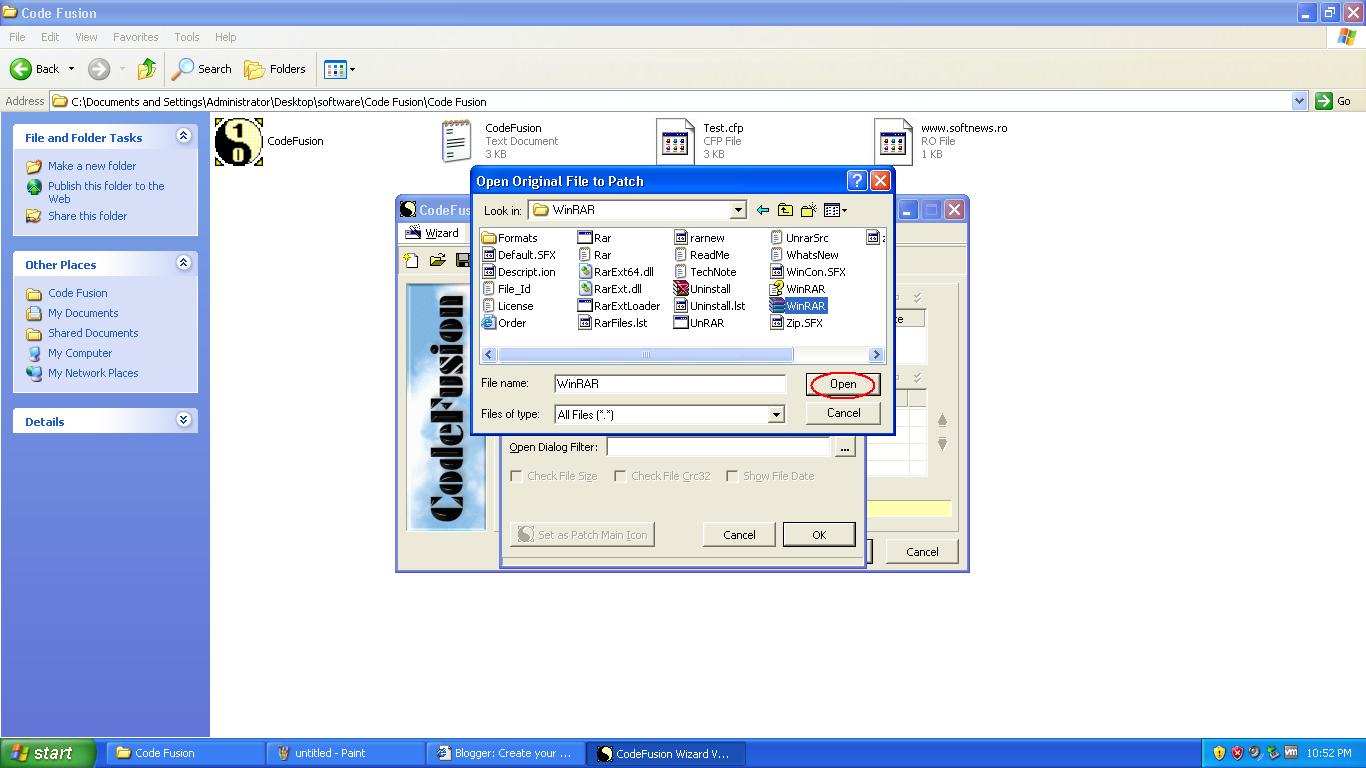The image size is (1366, 768).
Task: Select the Uninstall file in the list
Action: coord(703,289)
